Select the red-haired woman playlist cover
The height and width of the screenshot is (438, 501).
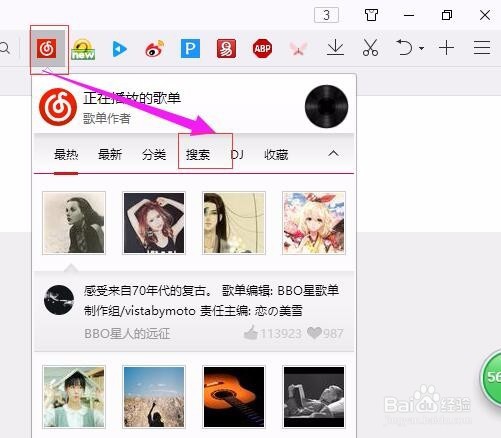(154, 223)
